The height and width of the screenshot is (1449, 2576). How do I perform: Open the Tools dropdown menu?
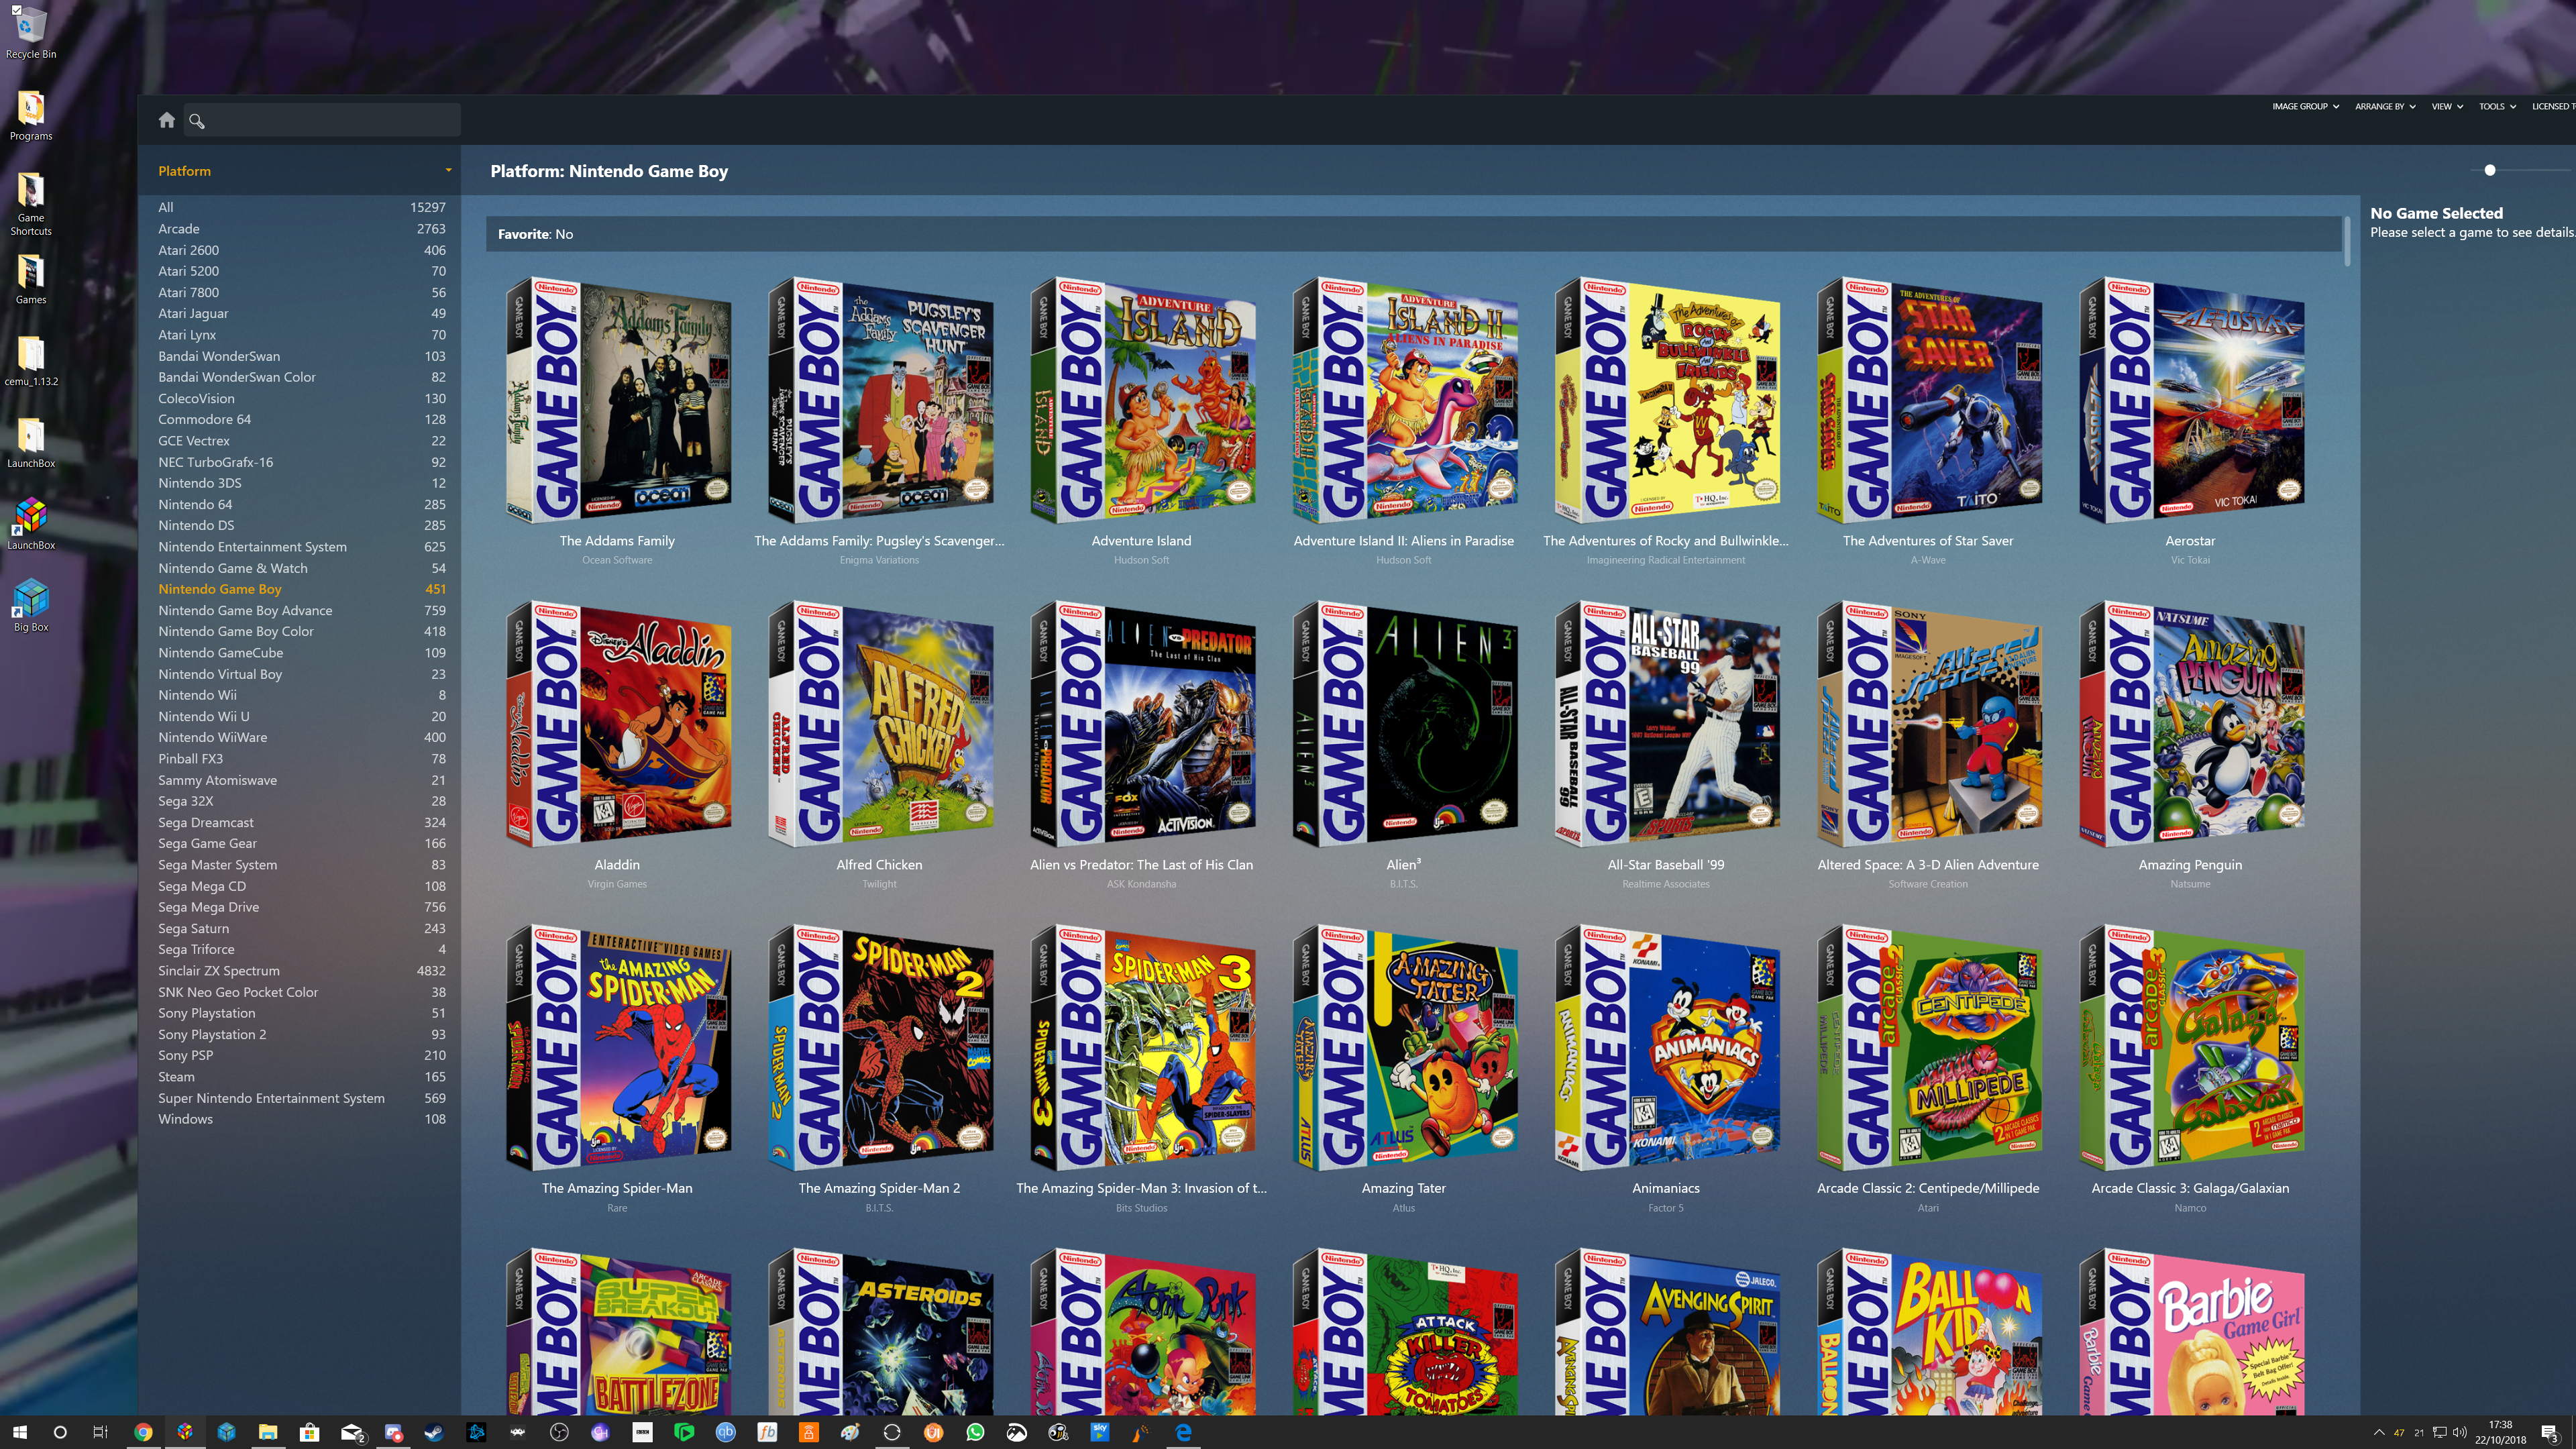[x=2497, y=106]
